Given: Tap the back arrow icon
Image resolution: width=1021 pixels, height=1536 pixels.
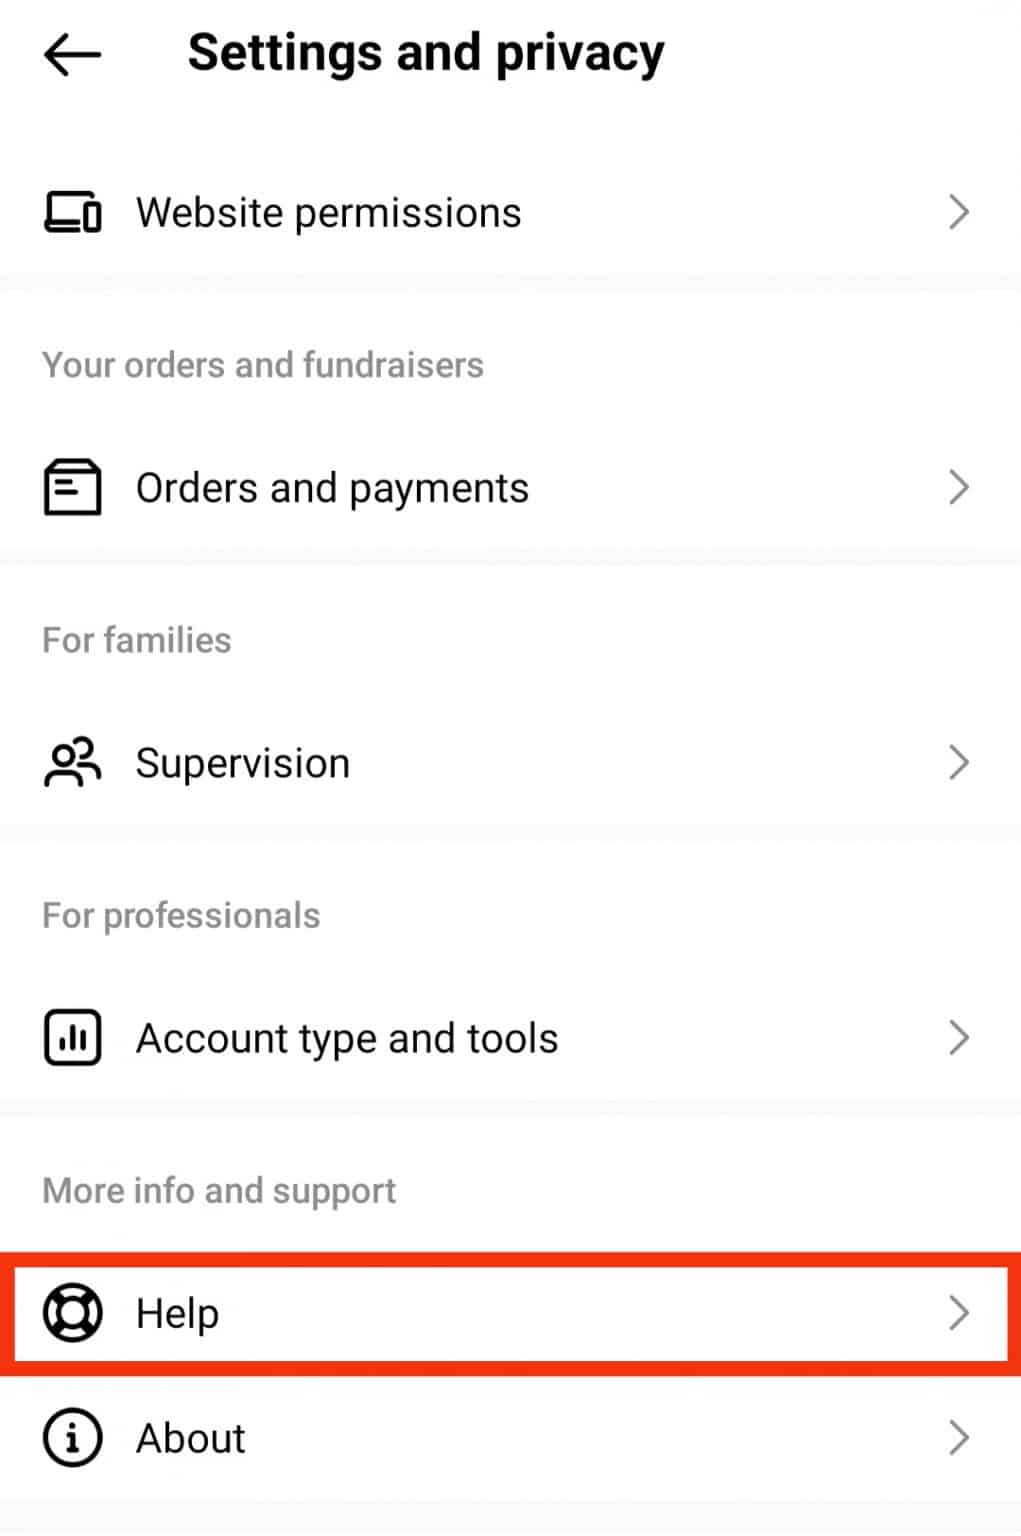Looking at the screenshot, I should pyautogui.click(x=72, y=54).
